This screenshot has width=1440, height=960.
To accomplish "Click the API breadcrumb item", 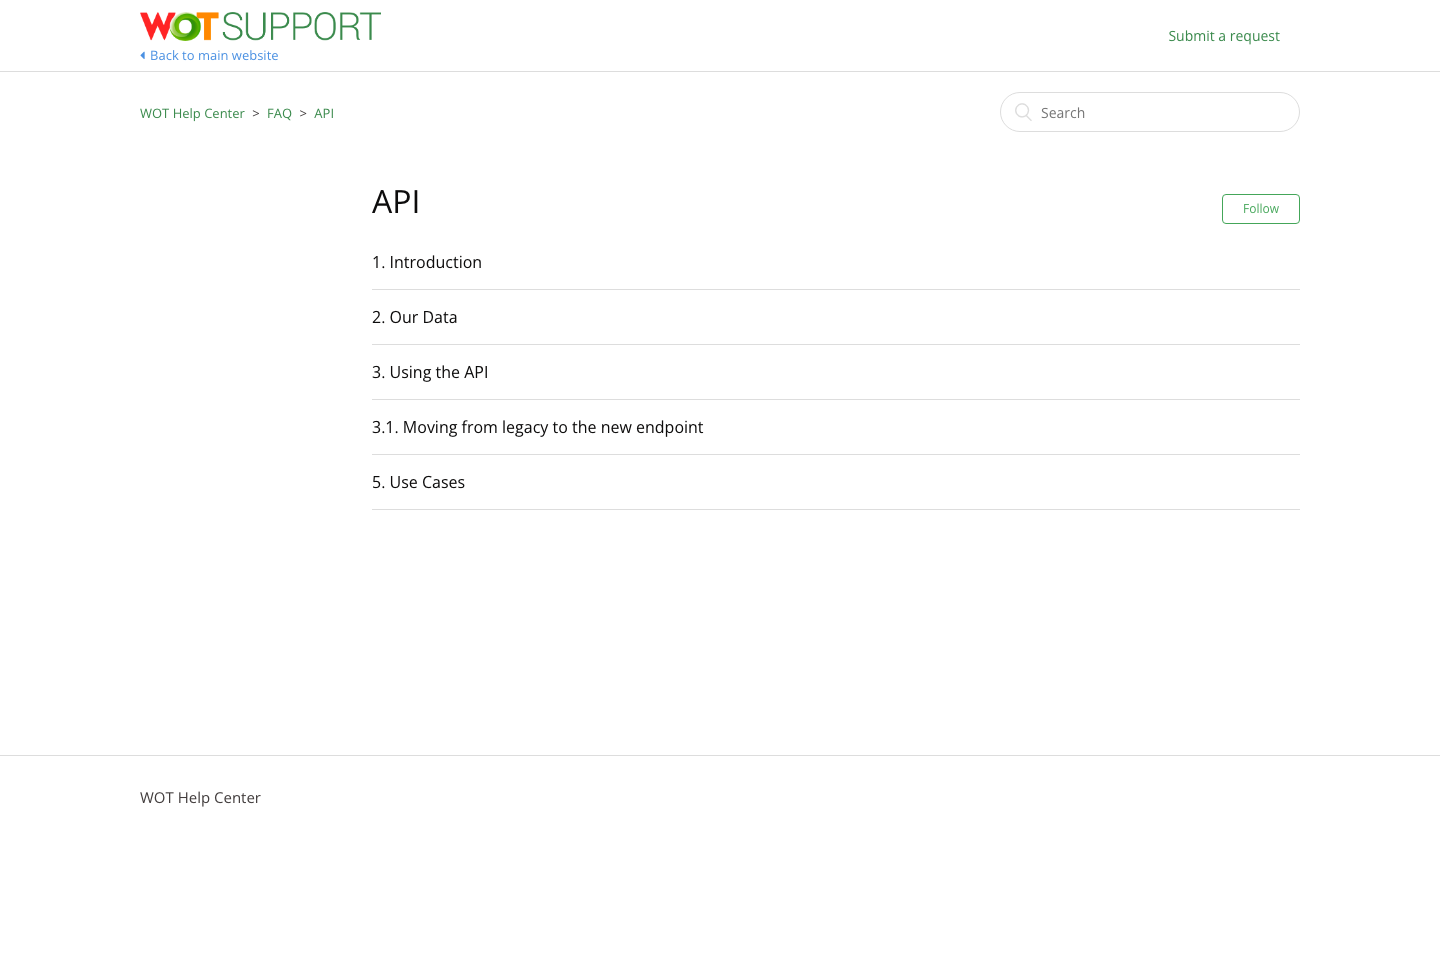I will click(x=324, y=113).
